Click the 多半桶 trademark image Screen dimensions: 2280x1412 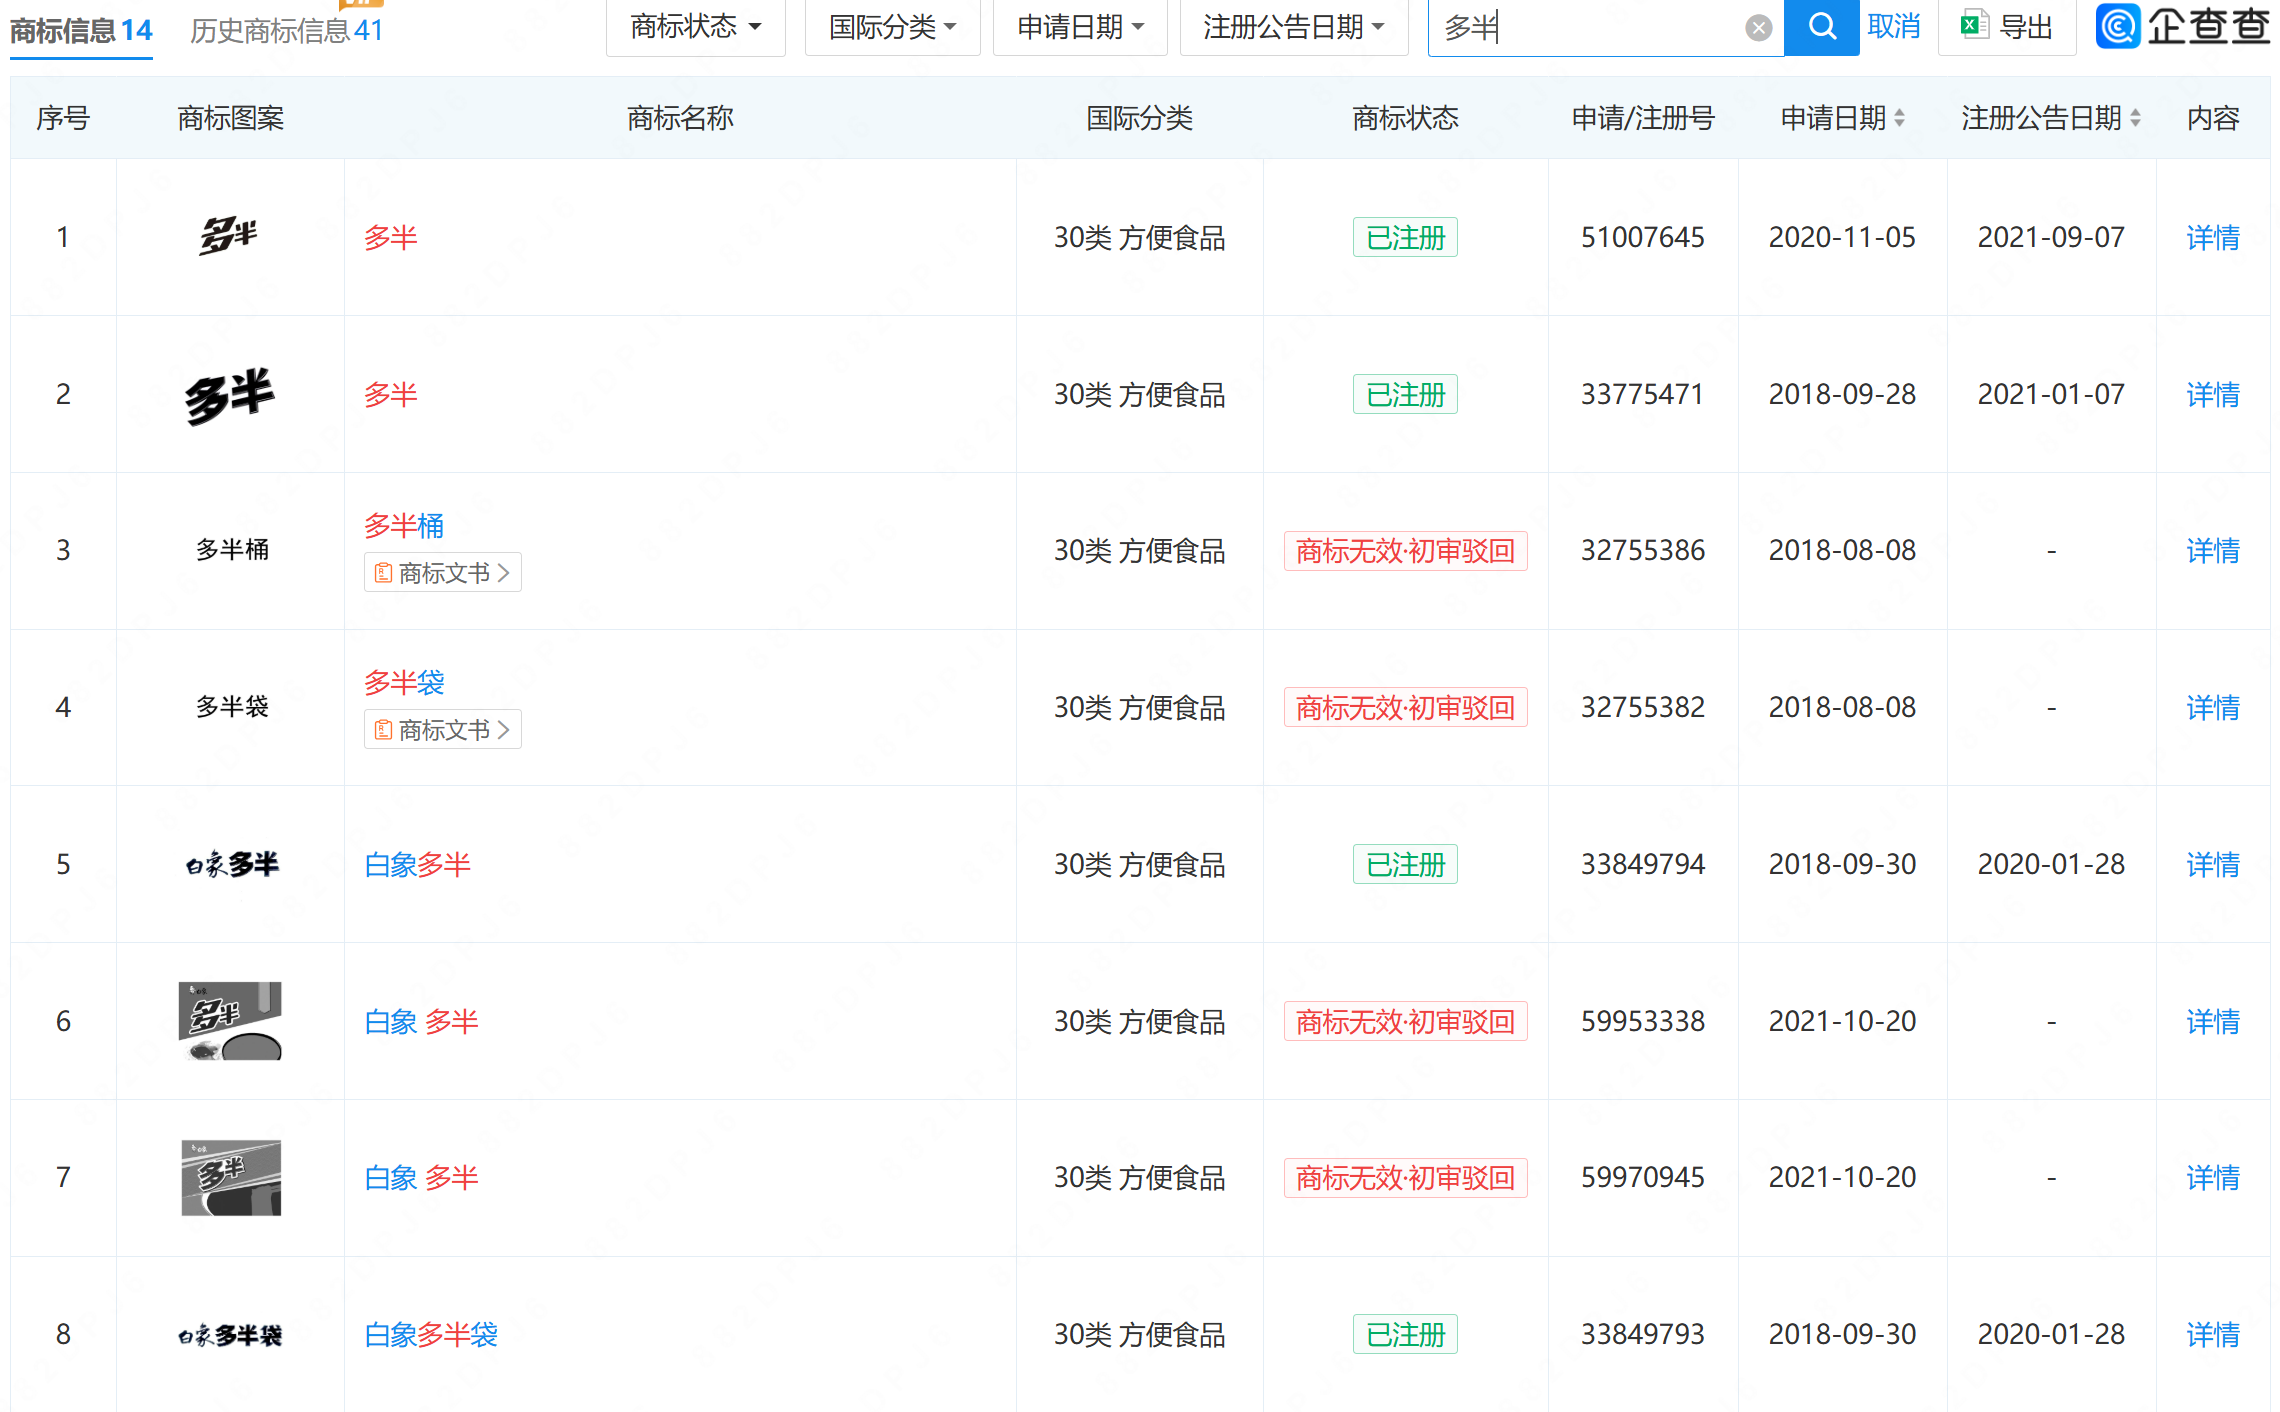(x=232, y=549)
